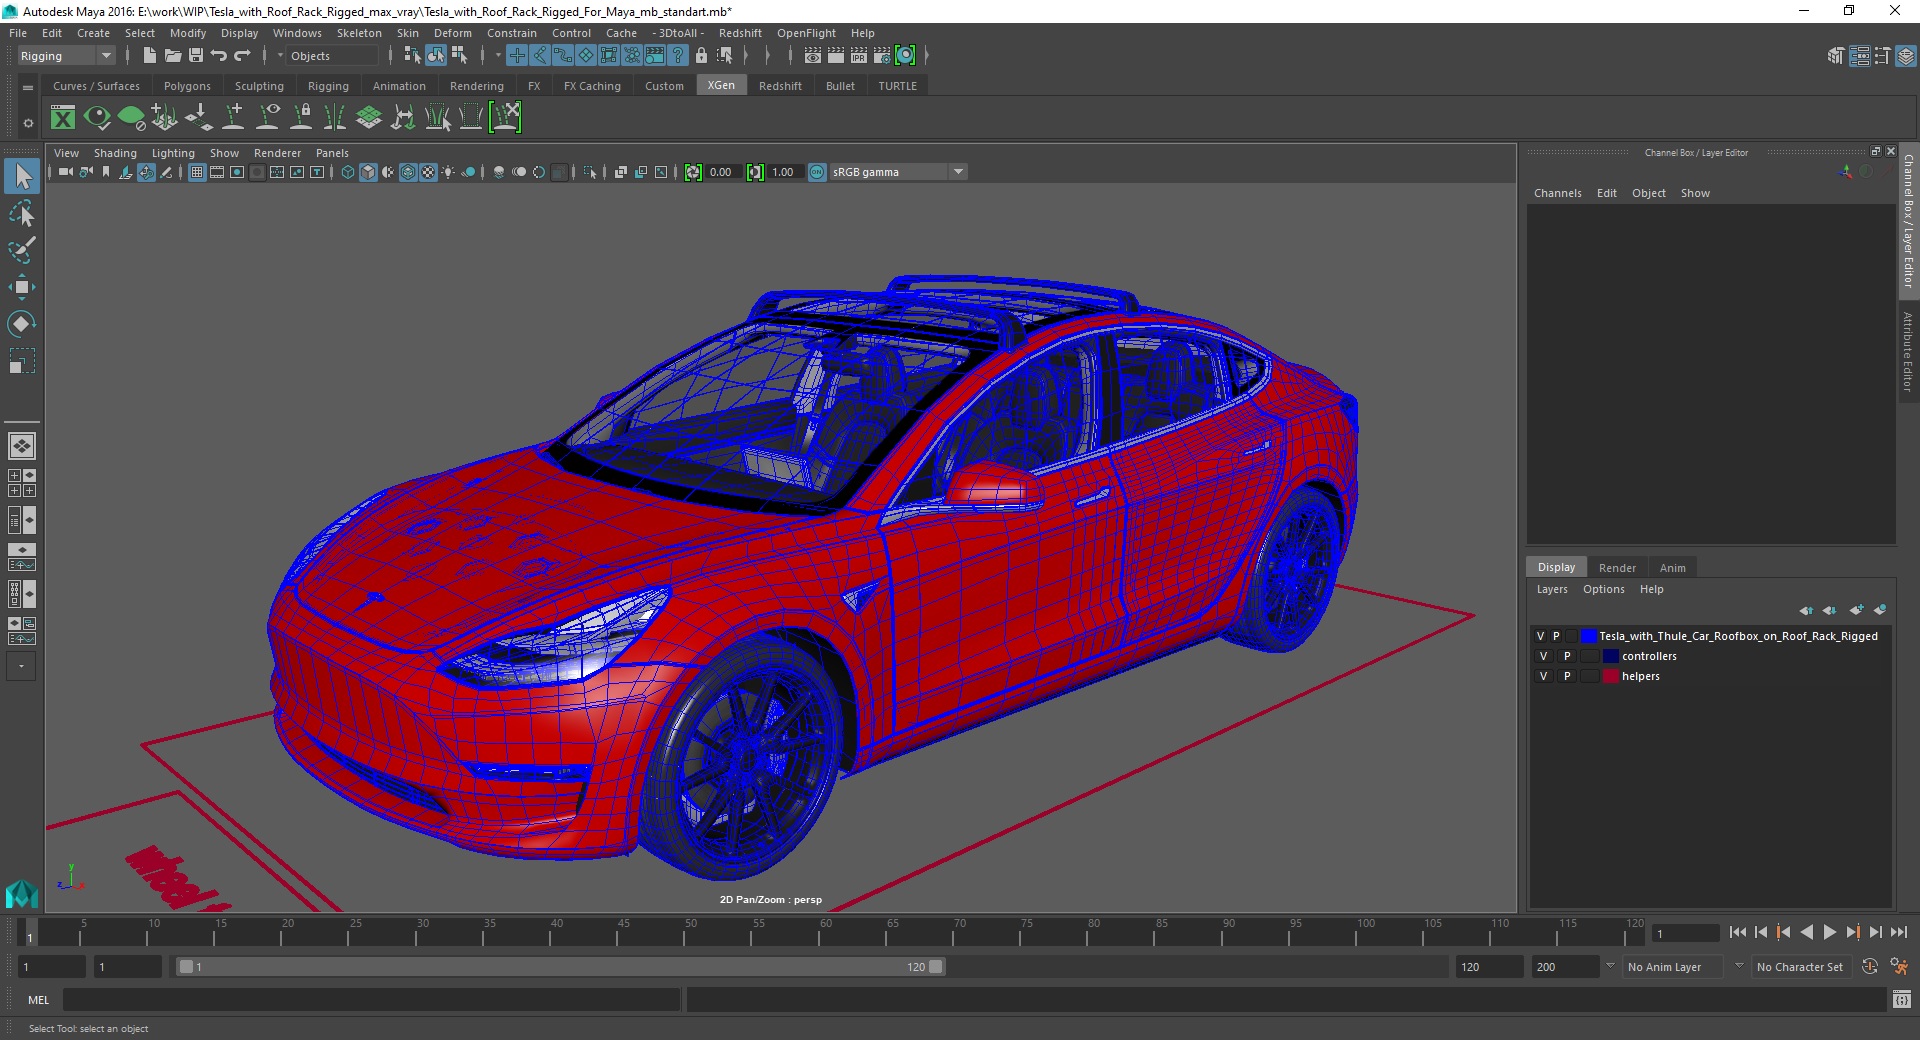Switch to four-view layout
1920x1040 pixels.
click(x=22, y=483)
